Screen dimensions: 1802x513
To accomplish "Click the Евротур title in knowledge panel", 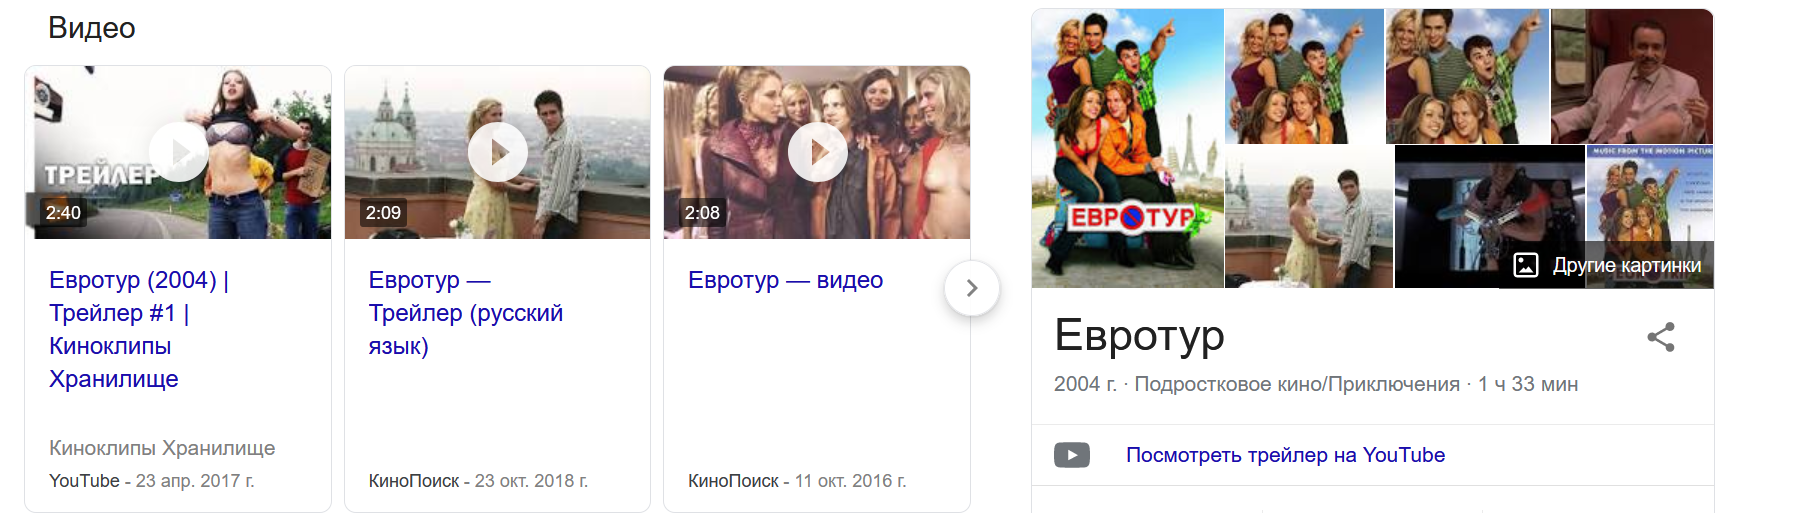I will [1139, 336].
